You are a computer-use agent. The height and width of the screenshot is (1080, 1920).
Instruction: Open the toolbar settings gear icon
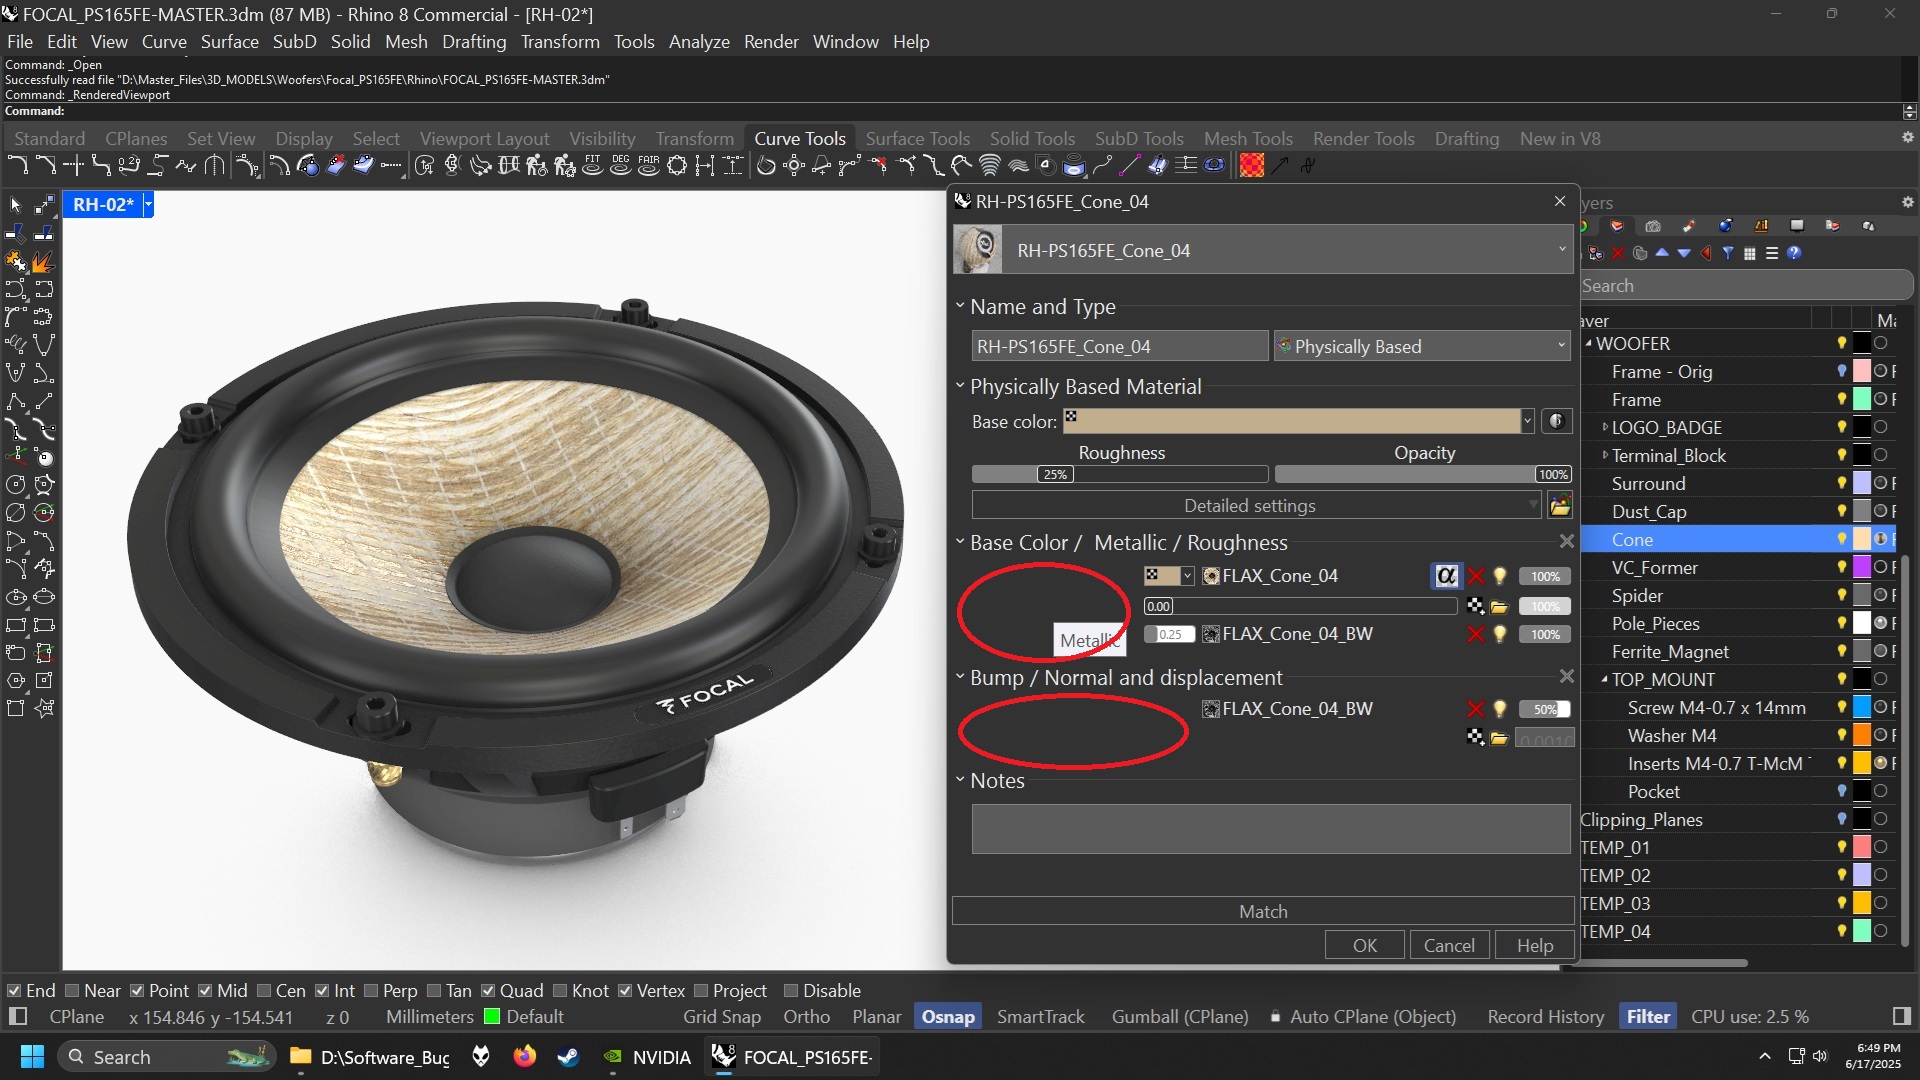pos(1907,138)
